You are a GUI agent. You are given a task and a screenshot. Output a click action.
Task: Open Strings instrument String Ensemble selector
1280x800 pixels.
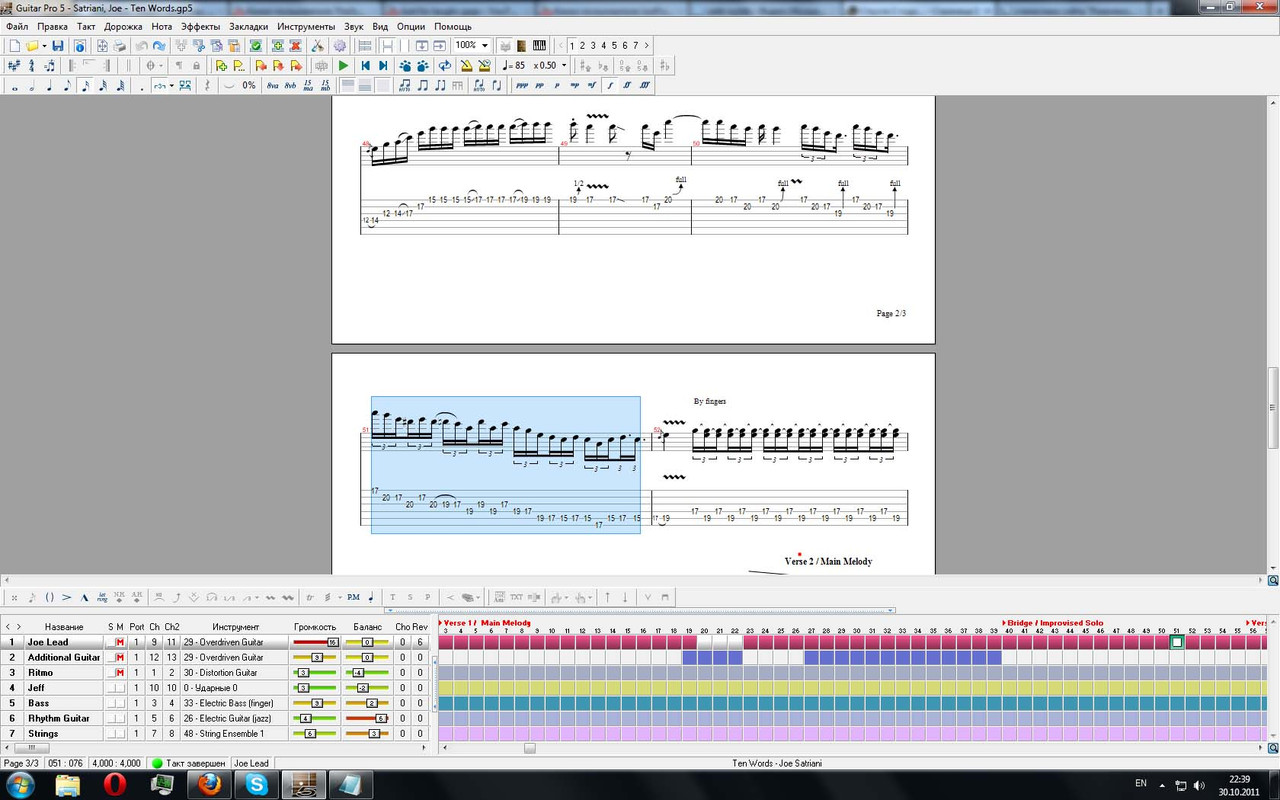click(236, 733)
